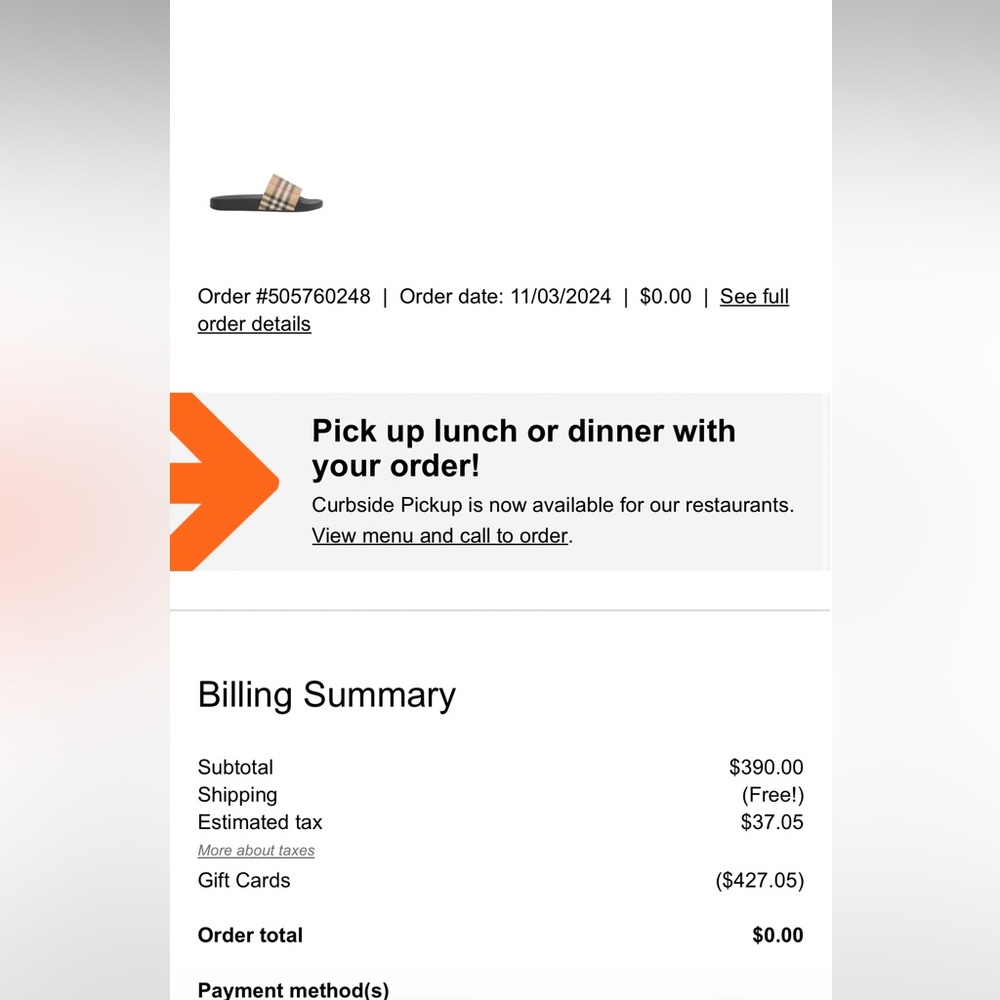1000x1000 pixels.
Task: Click the Subtotal label
Action: tap(236, 768)
